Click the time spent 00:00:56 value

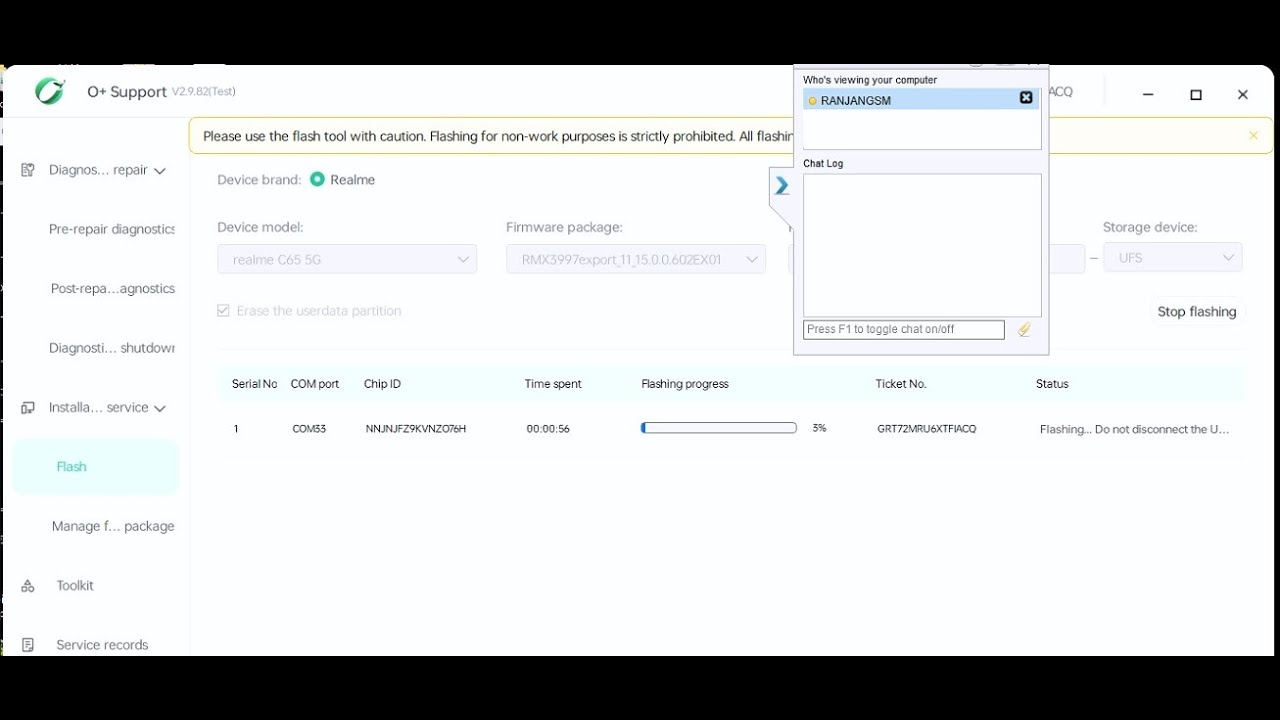pyautogui.click(x=548, y=429)
